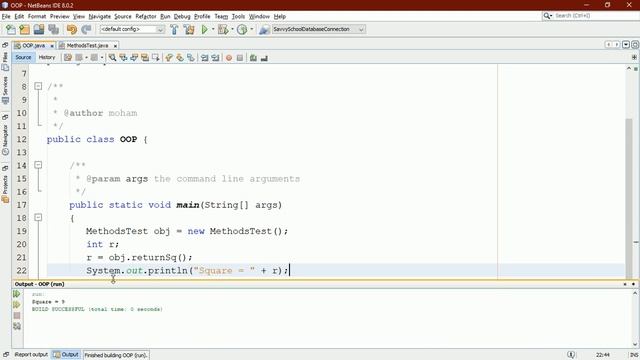Click the Find Selection magnifier icon
Viewport: 640px width, 360px height.
pyautogui.click(x=112, y=58)
